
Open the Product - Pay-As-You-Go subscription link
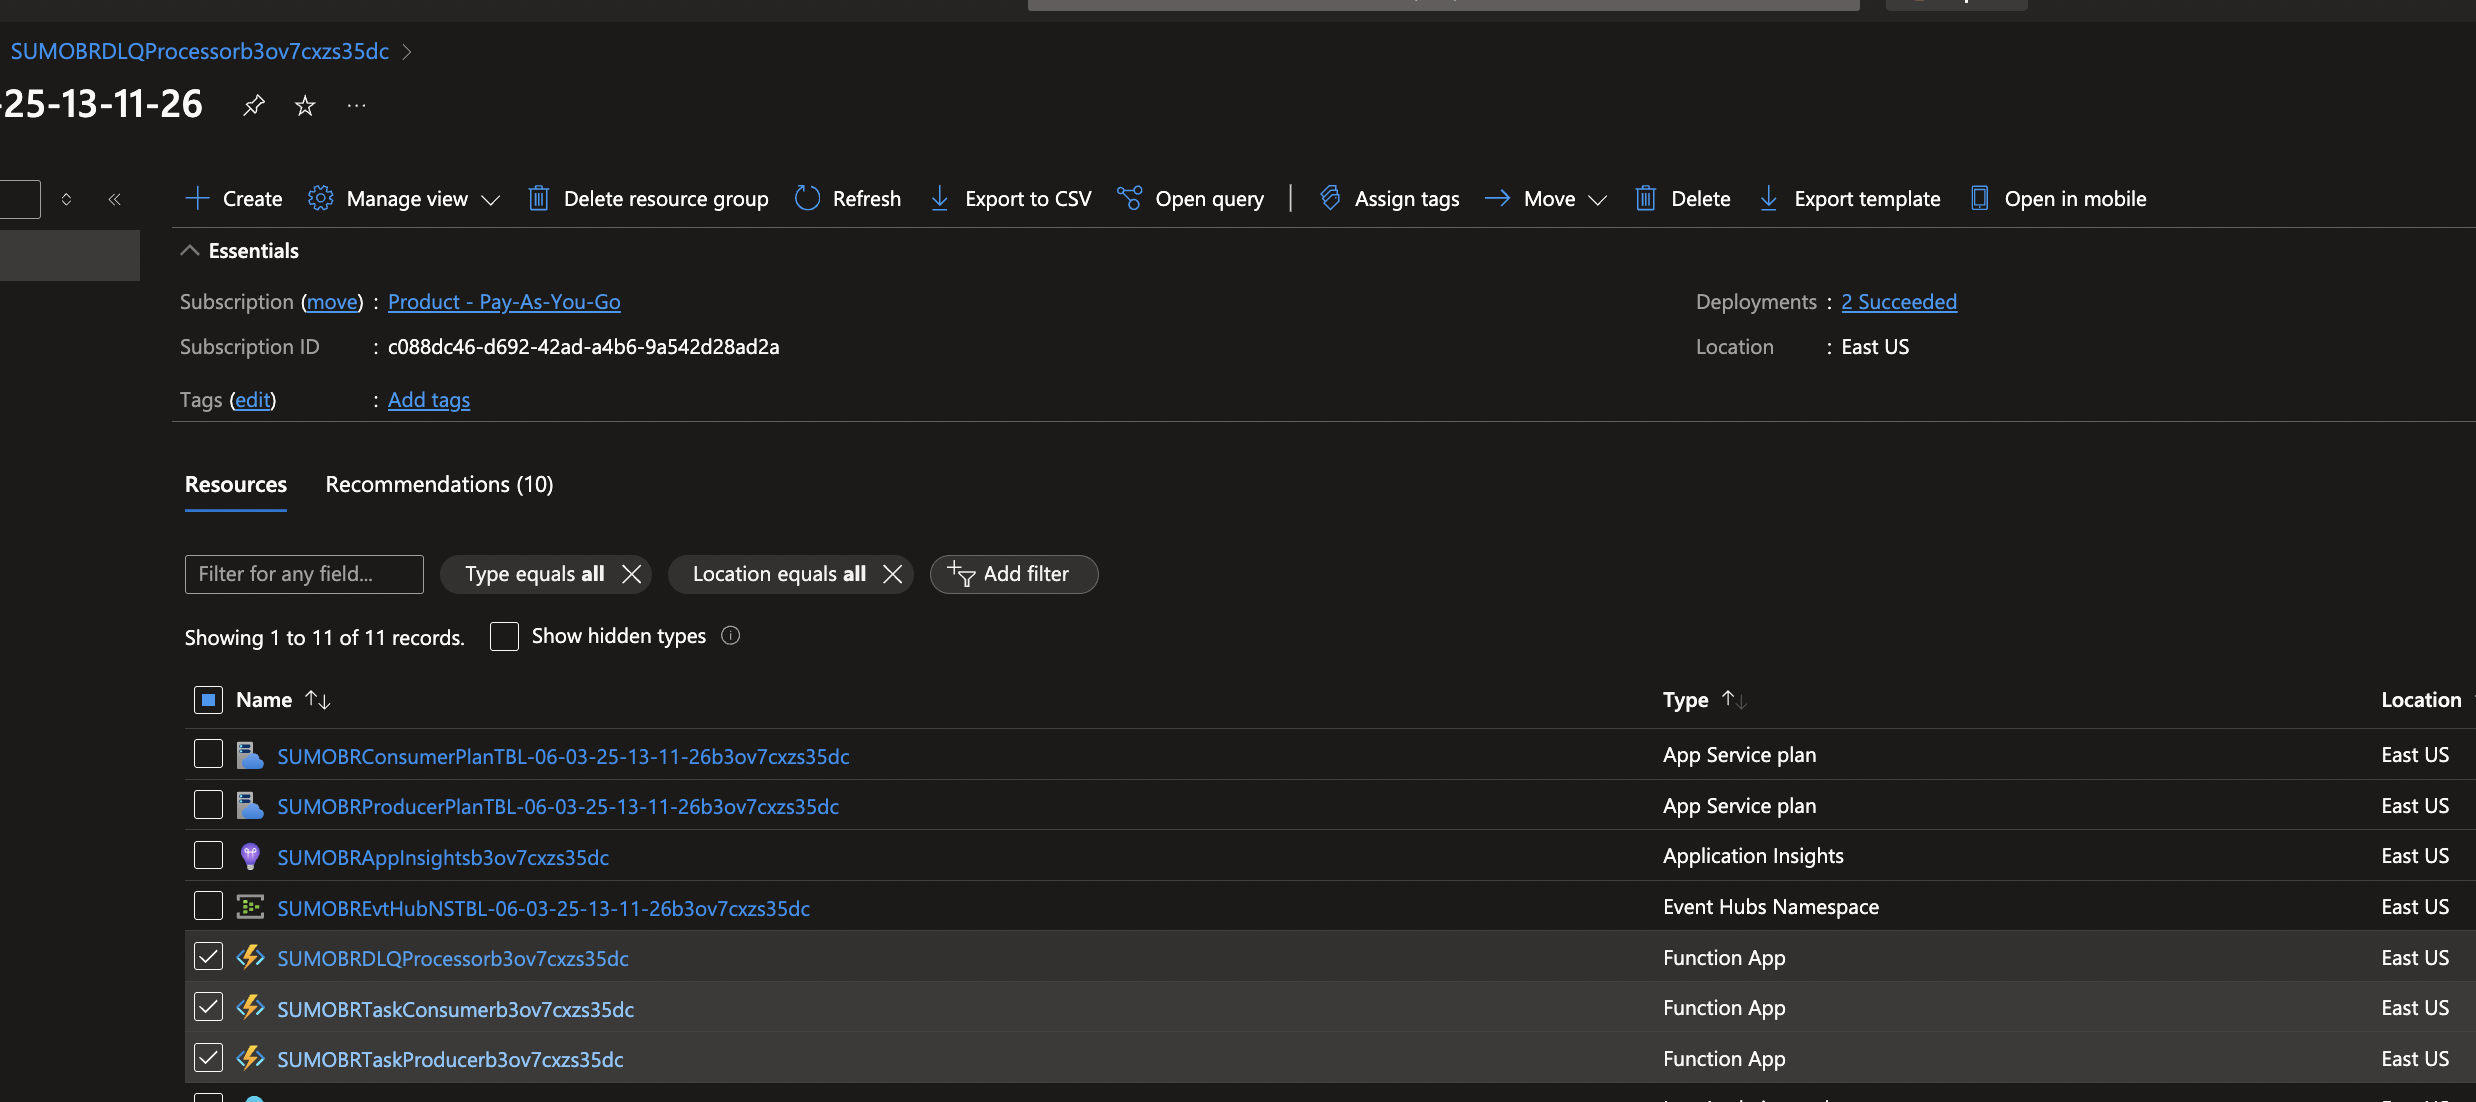coord(504,301)
